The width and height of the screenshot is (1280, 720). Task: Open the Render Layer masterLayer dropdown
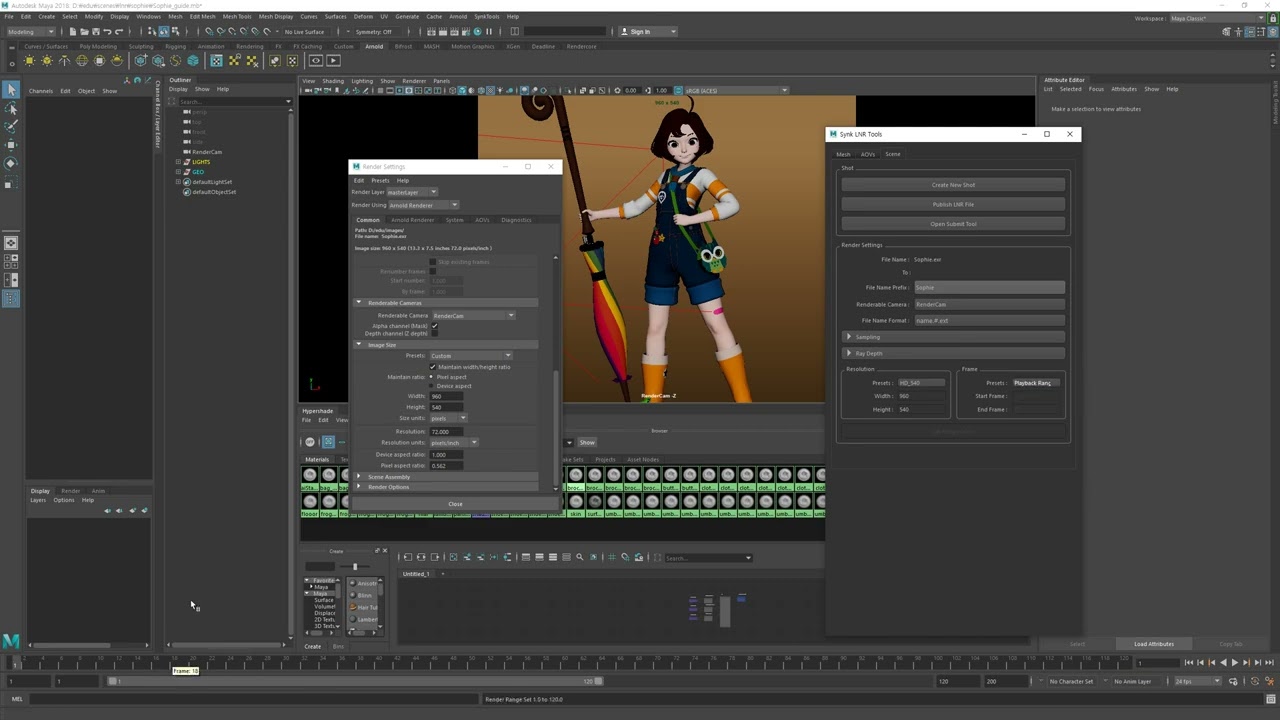click(x=413, y=192)
